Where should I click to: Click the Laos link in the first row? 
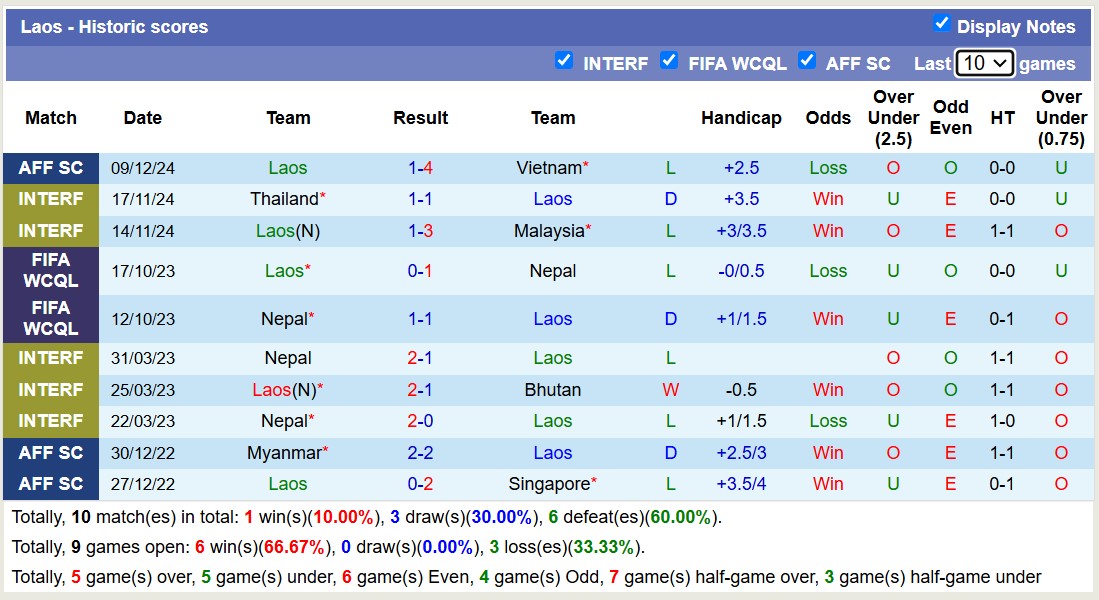(x=288, y=167)
